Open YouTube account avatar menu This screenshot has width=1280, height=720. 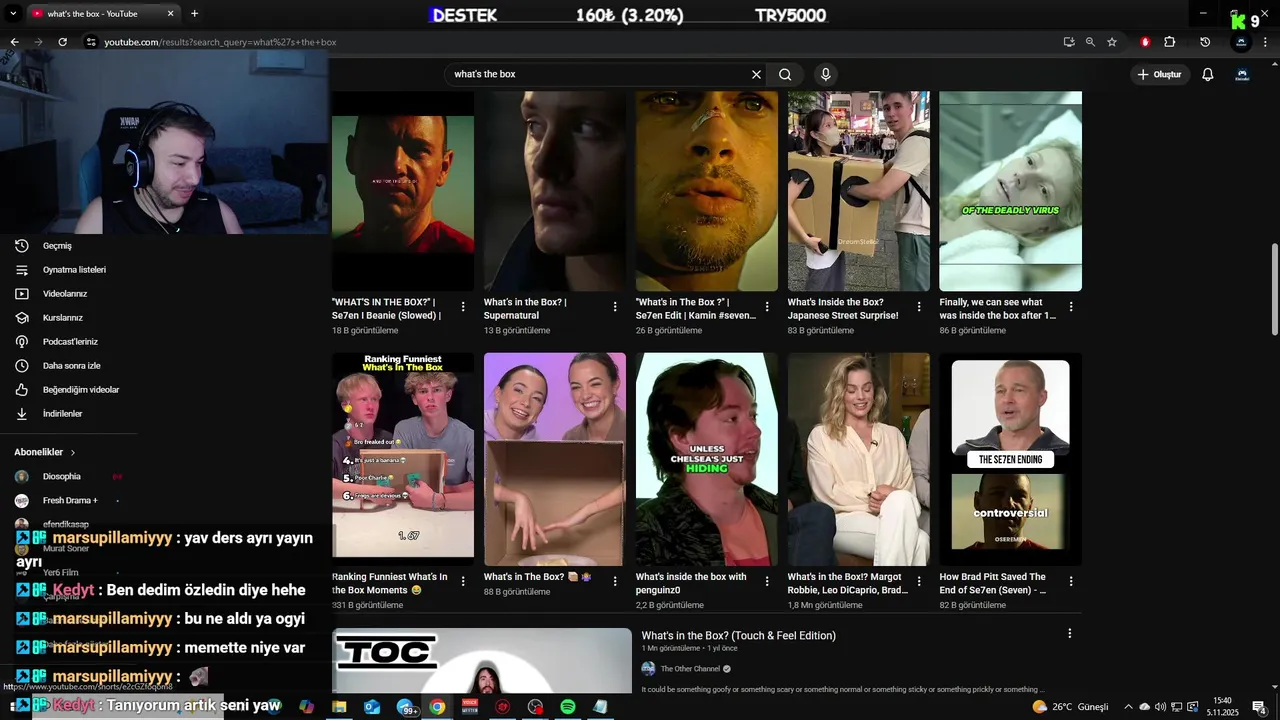pos(1242,74)
